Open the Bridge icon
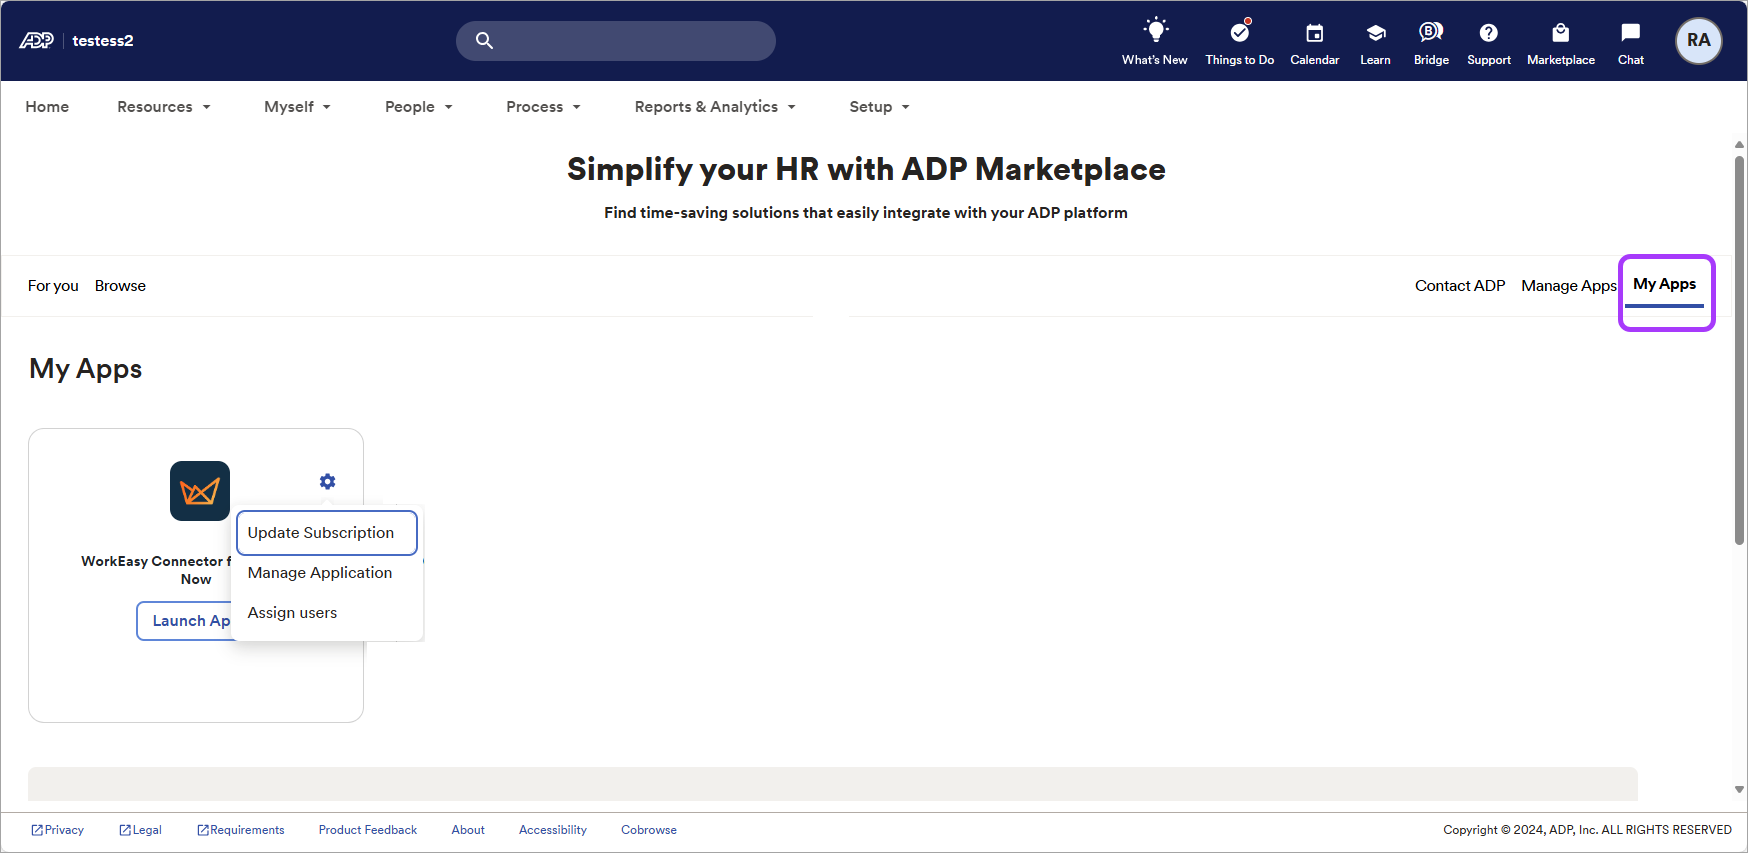 [x=1431, y=32]
